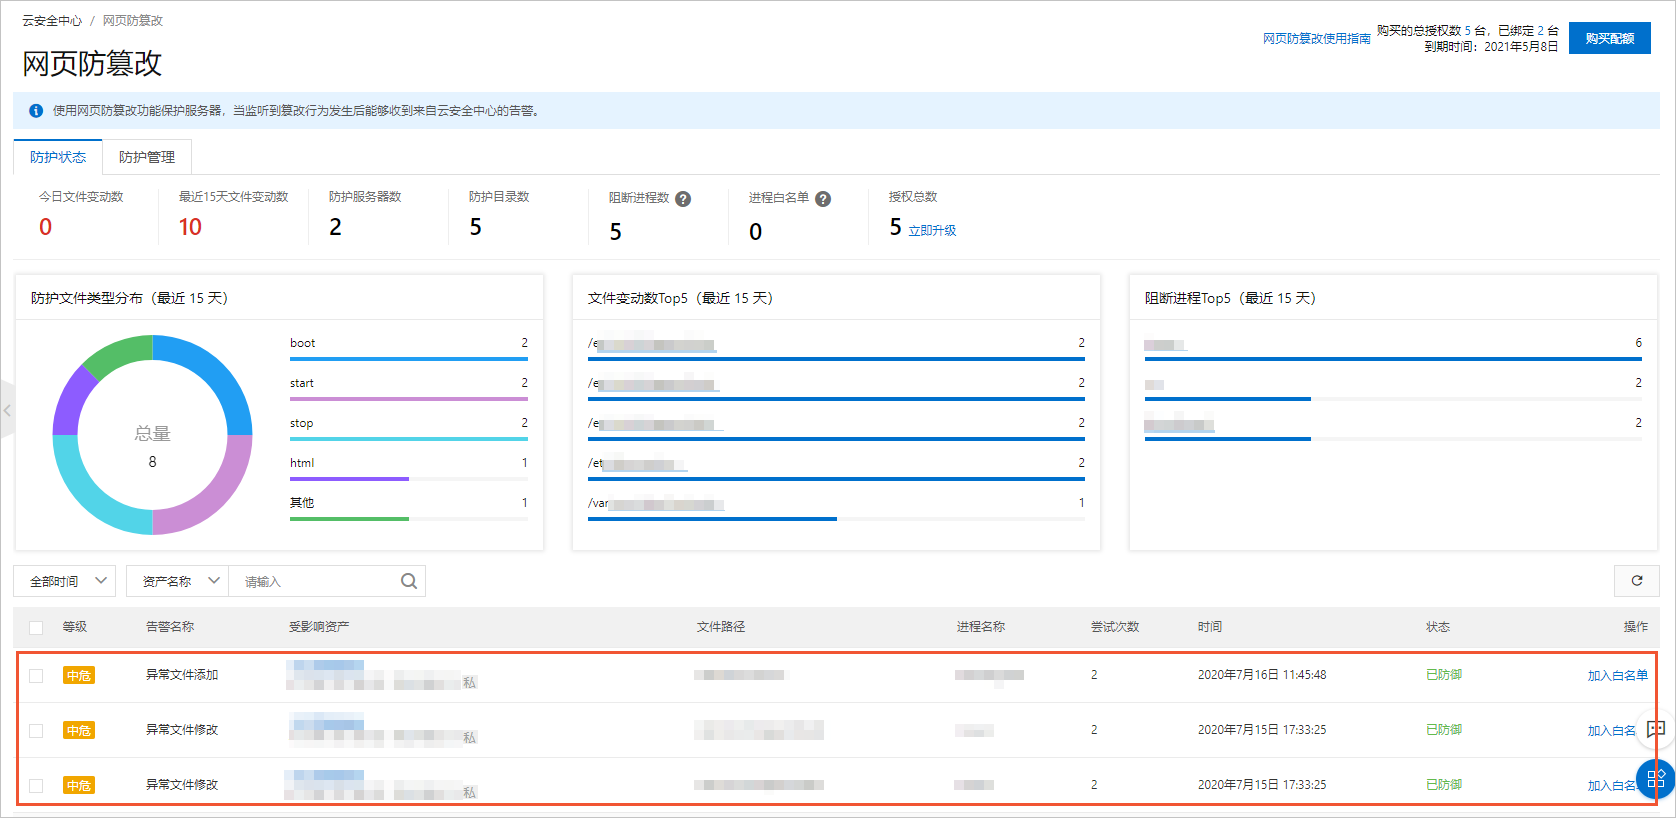
Task: Click the boot progress bar
Action: pyautogui.click(x=409, y=358)
